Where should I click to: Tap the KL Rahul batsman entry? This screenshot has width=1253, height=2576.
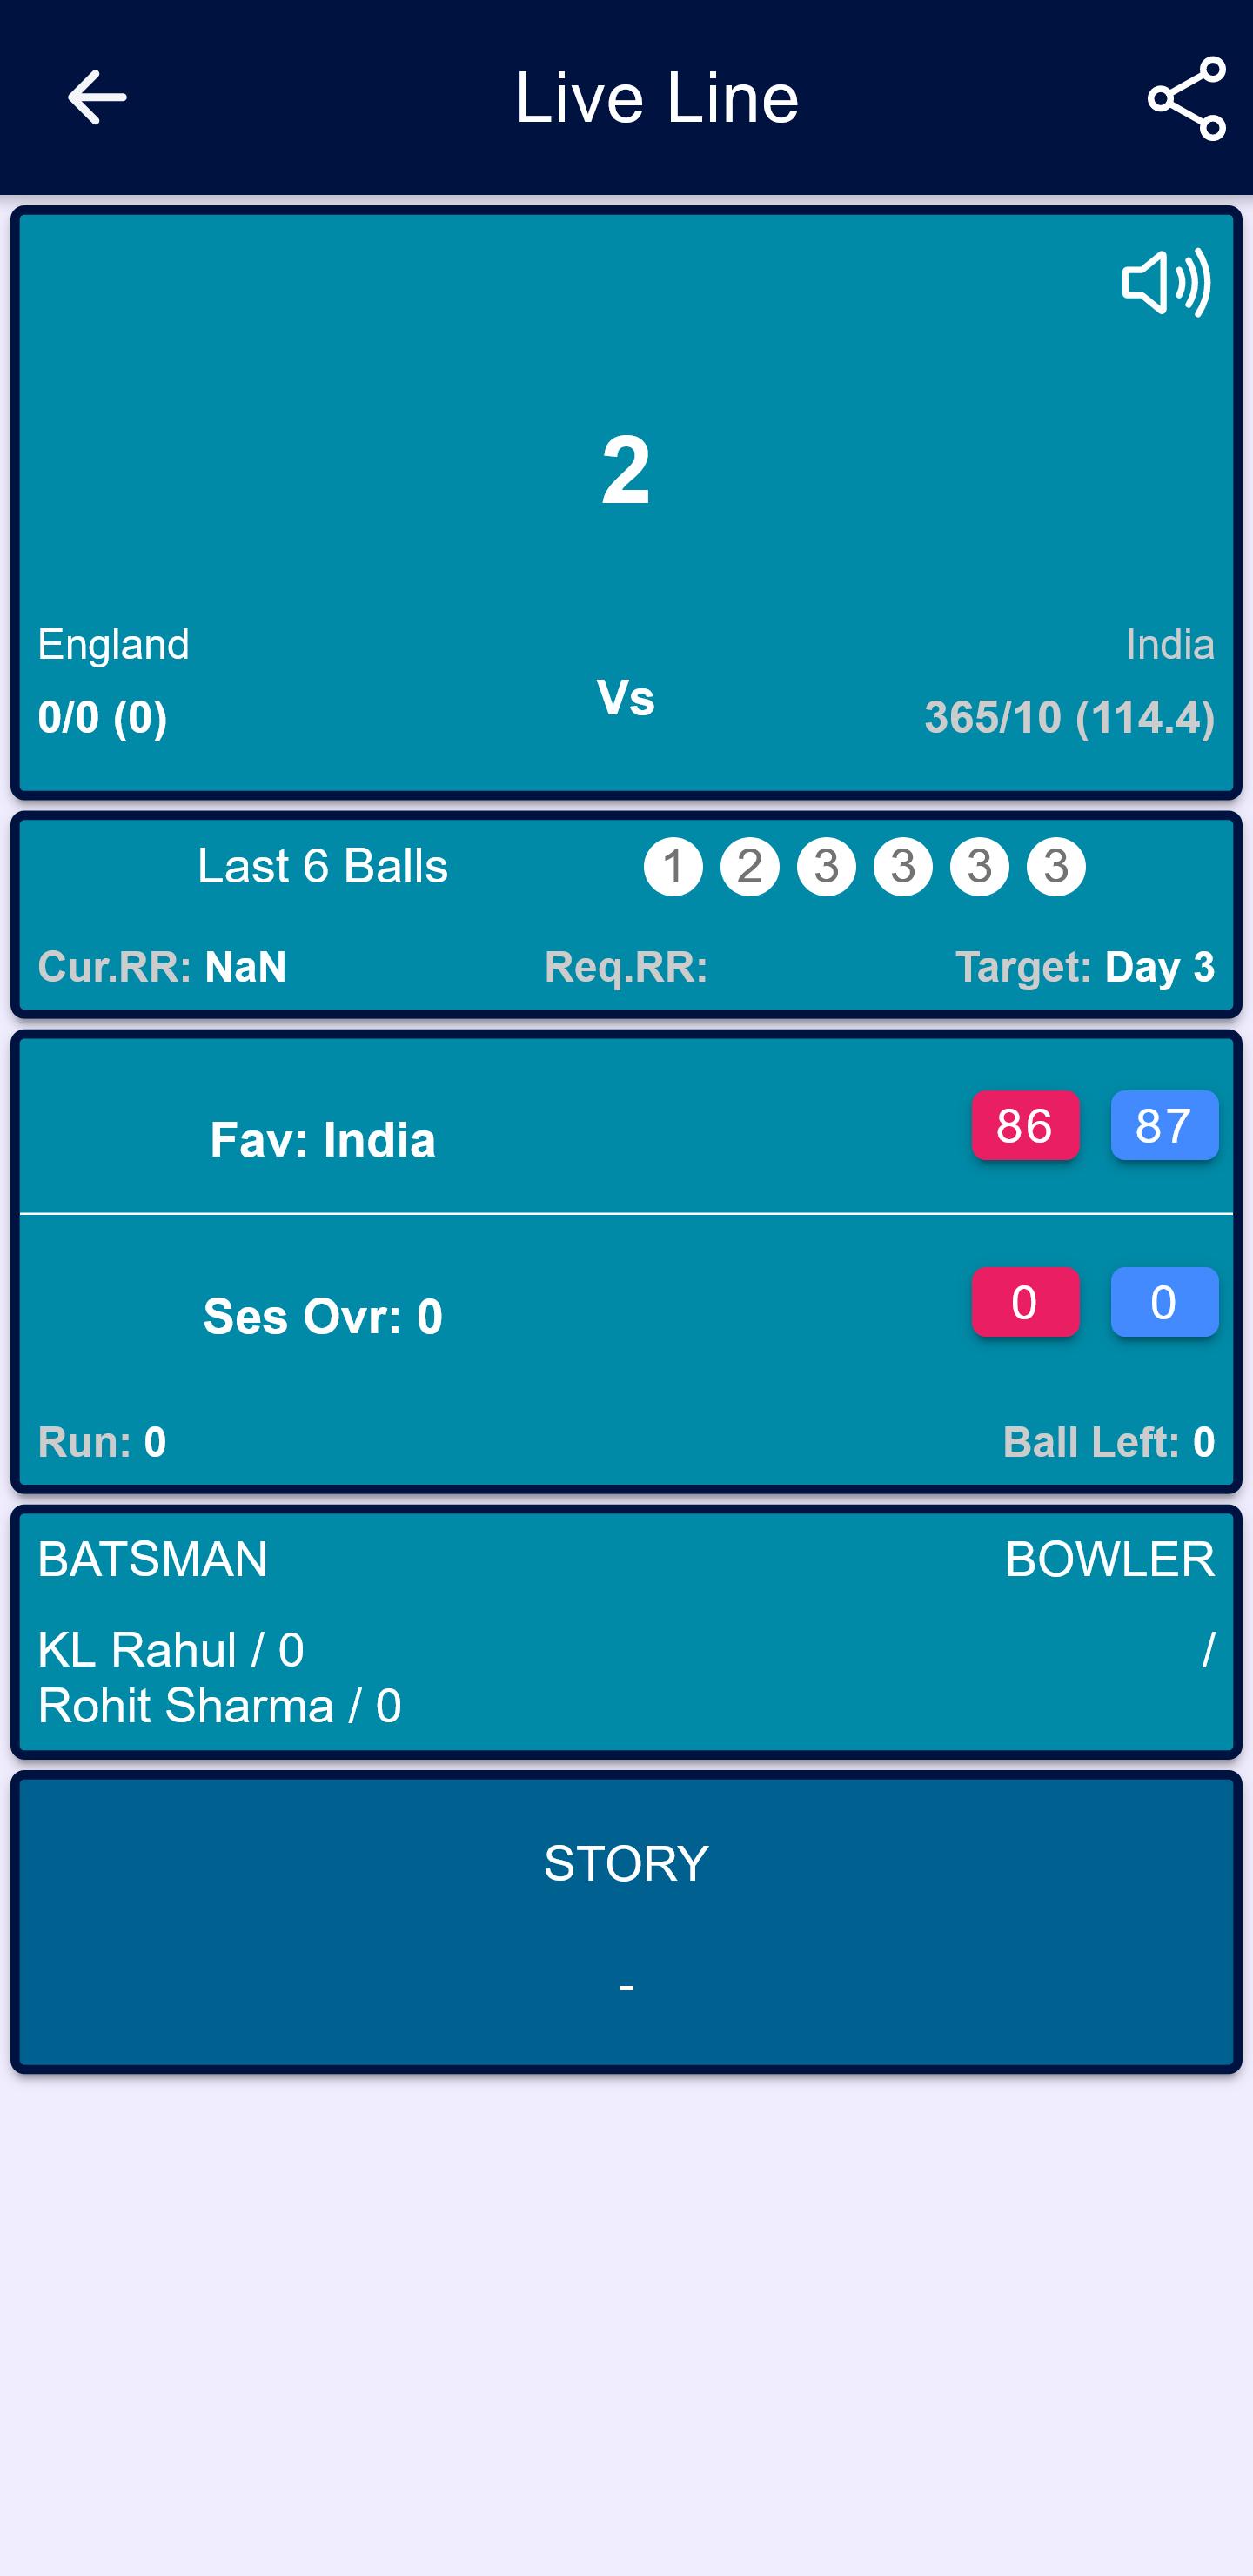click(171, 1650)
